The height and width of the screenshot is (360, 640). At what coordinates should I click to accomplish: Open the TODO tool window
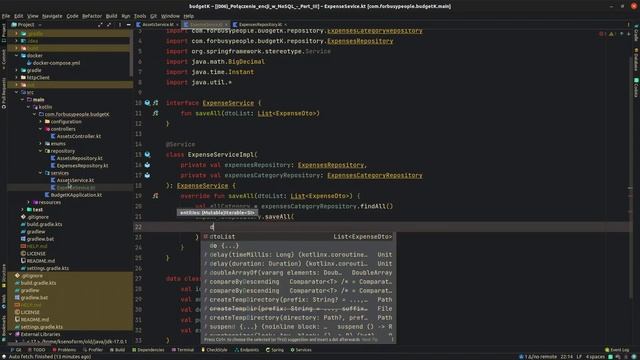click(37, 350)
